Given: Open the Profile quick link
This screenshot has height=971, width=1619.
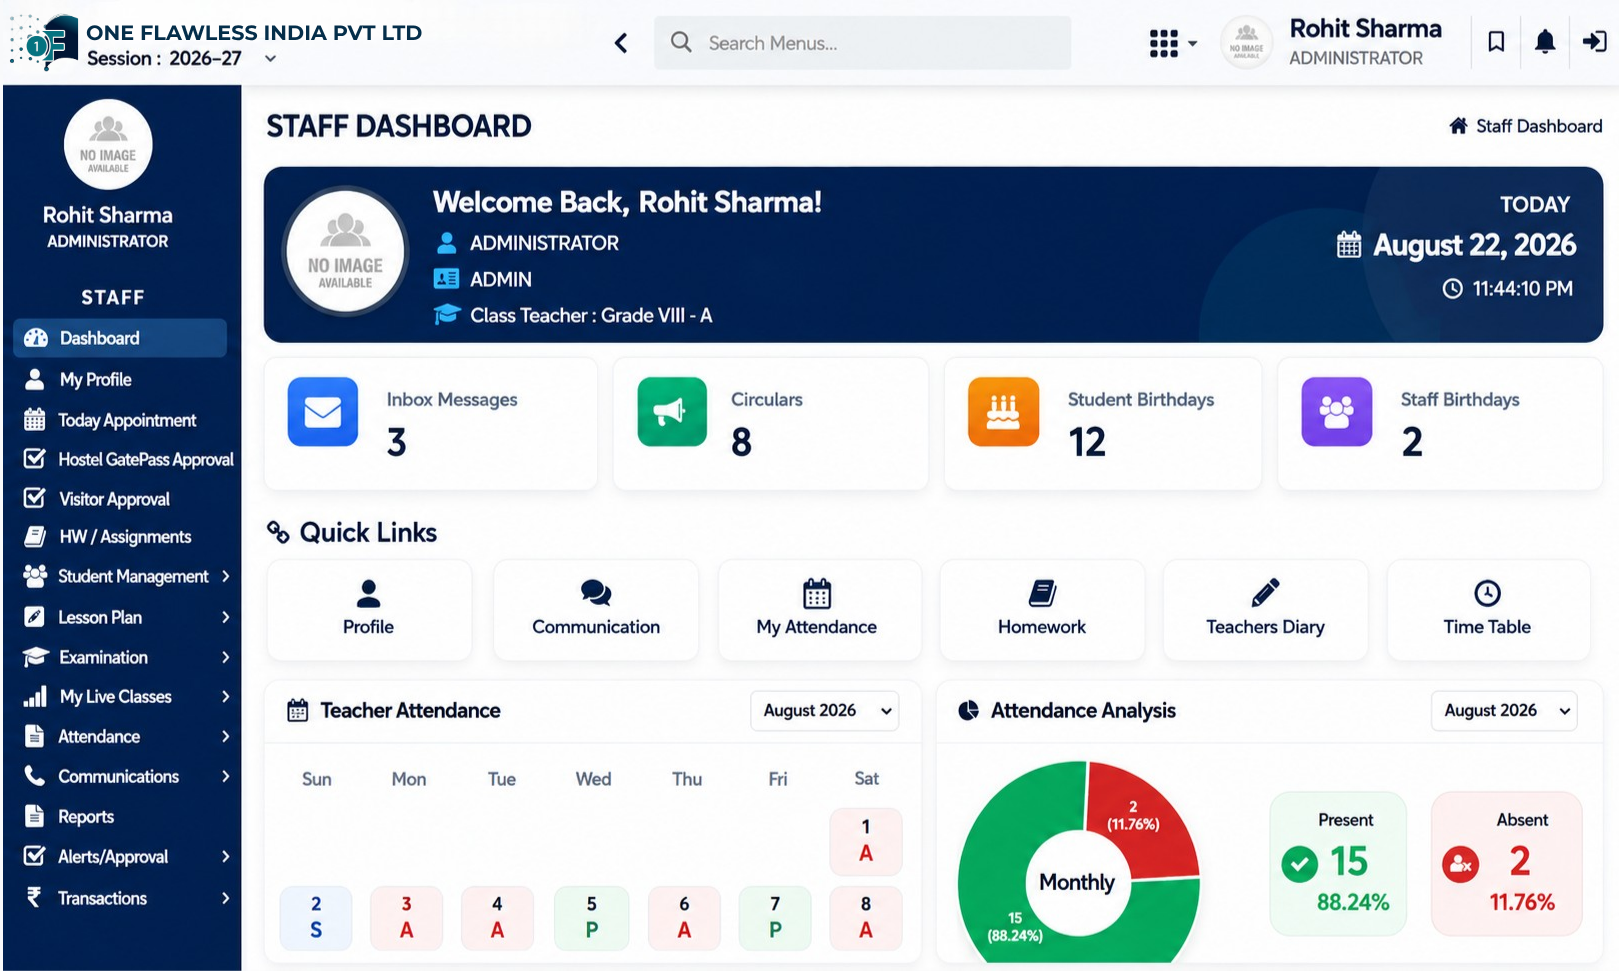Looking at the screenshot, I should pyautogui.click(x=369, y=609).
